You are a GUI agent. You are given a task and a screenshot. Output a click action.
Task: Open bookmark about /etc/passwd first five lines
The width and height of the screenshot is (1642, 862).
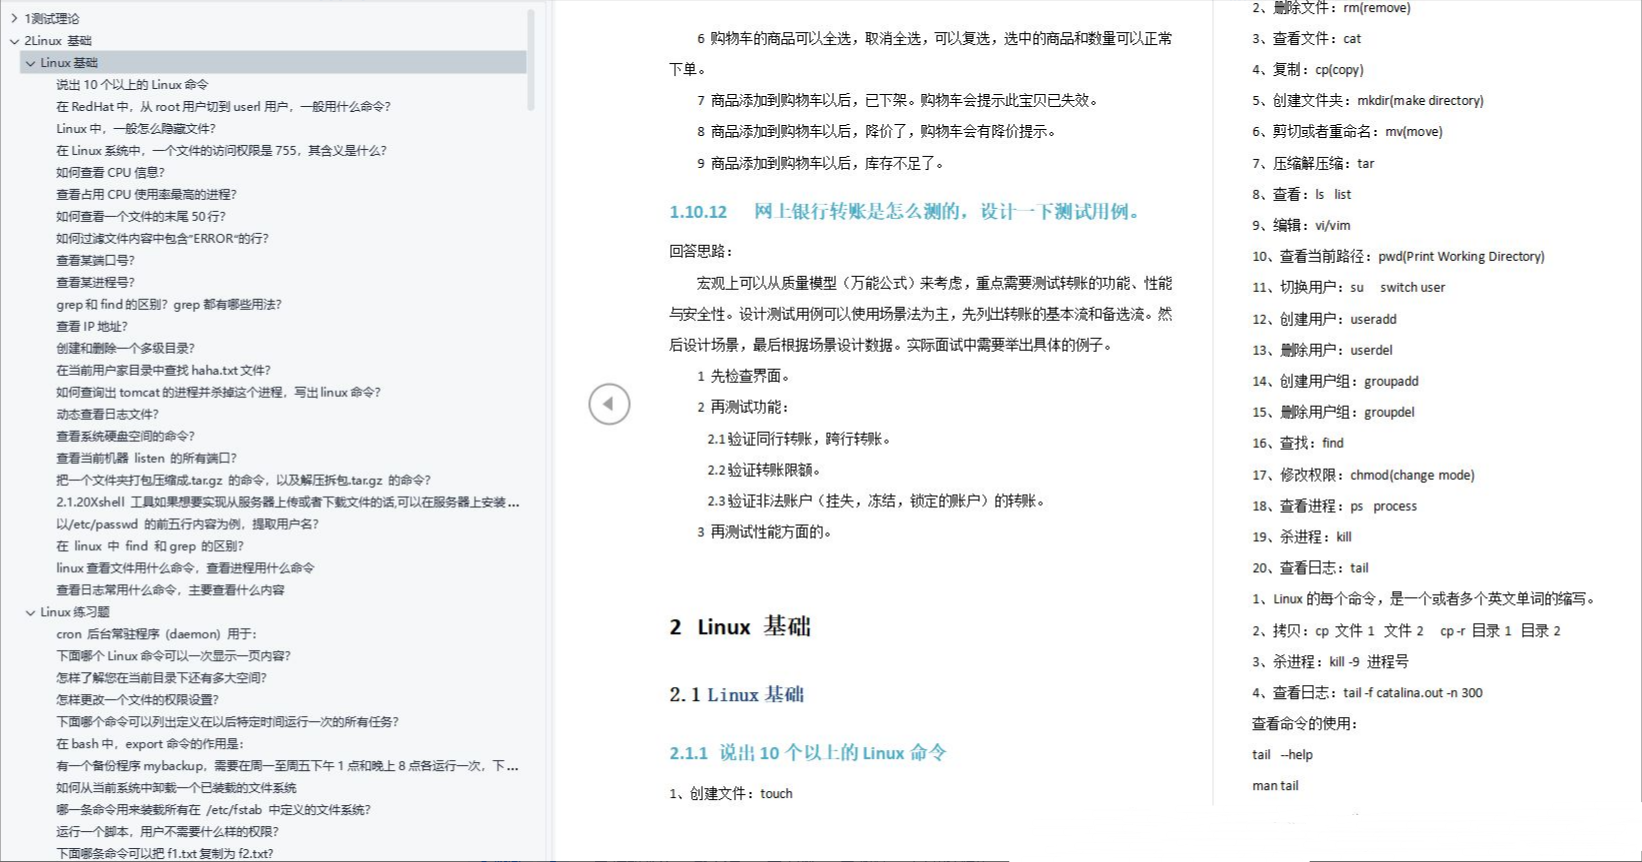[x=188, y=525]
